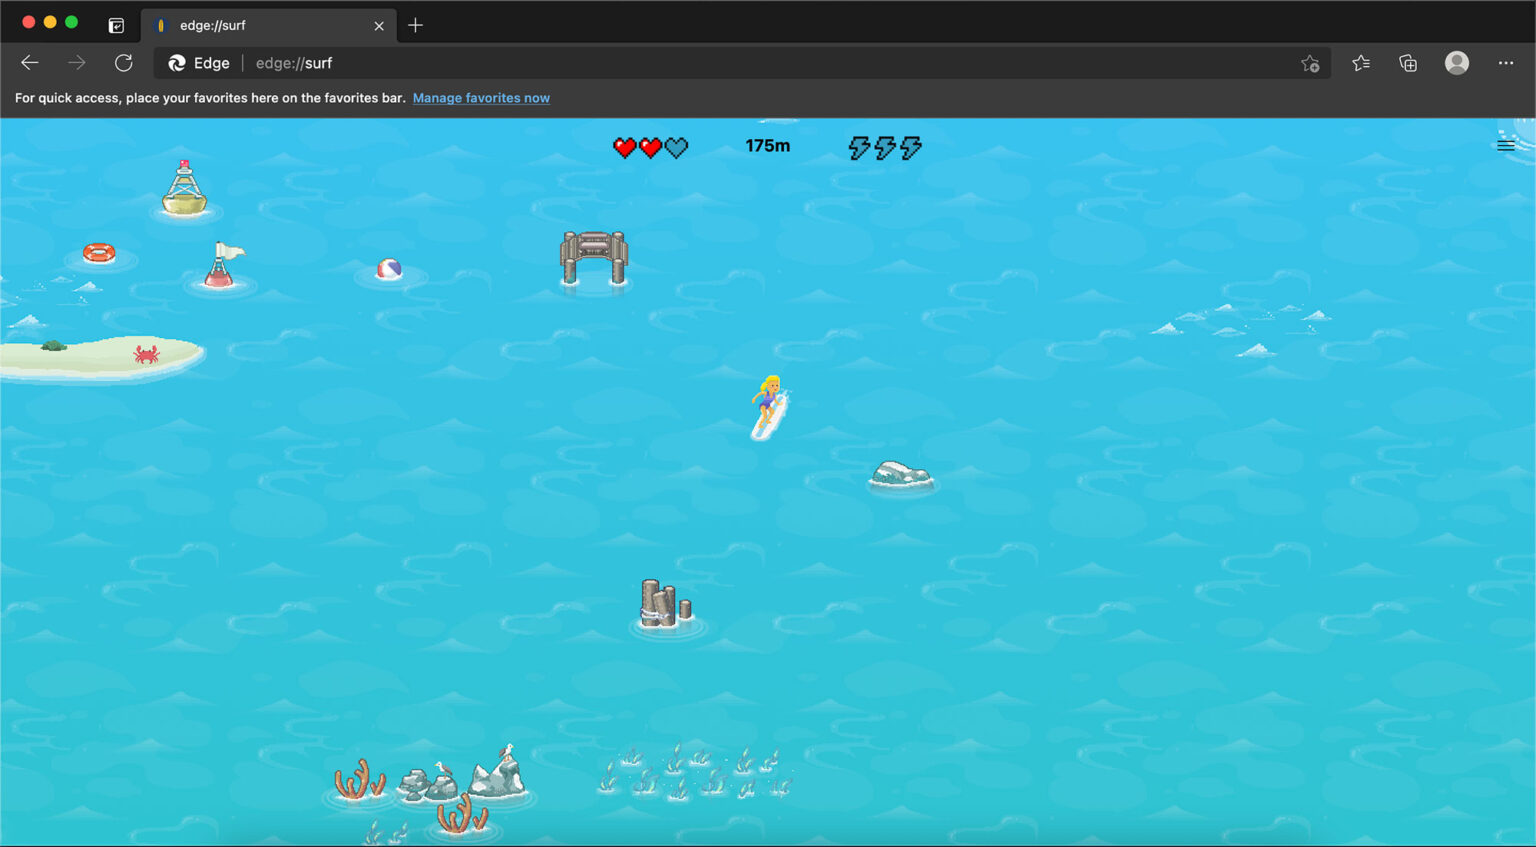Click the profile avatar icon
The width and height of the screenshot is (1536, 847).
(x=1457, y=62)
